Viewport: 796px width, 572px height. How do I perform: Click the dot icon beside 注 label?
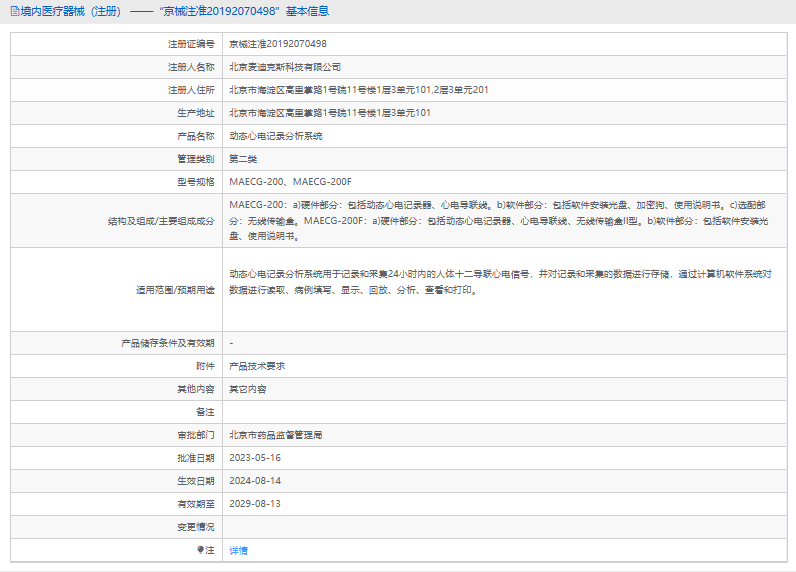[x=201, y=550]
